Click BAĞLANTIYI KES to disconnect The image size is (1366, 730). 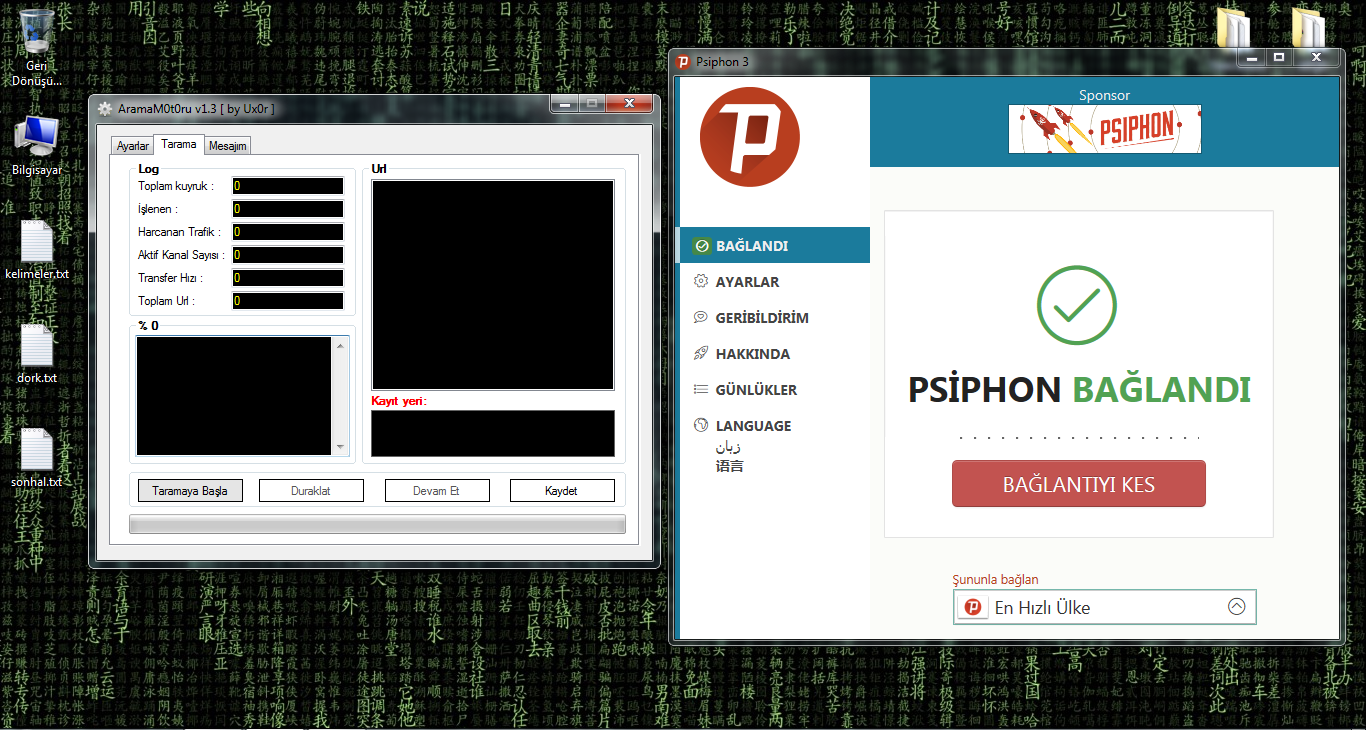(1079, 484)
